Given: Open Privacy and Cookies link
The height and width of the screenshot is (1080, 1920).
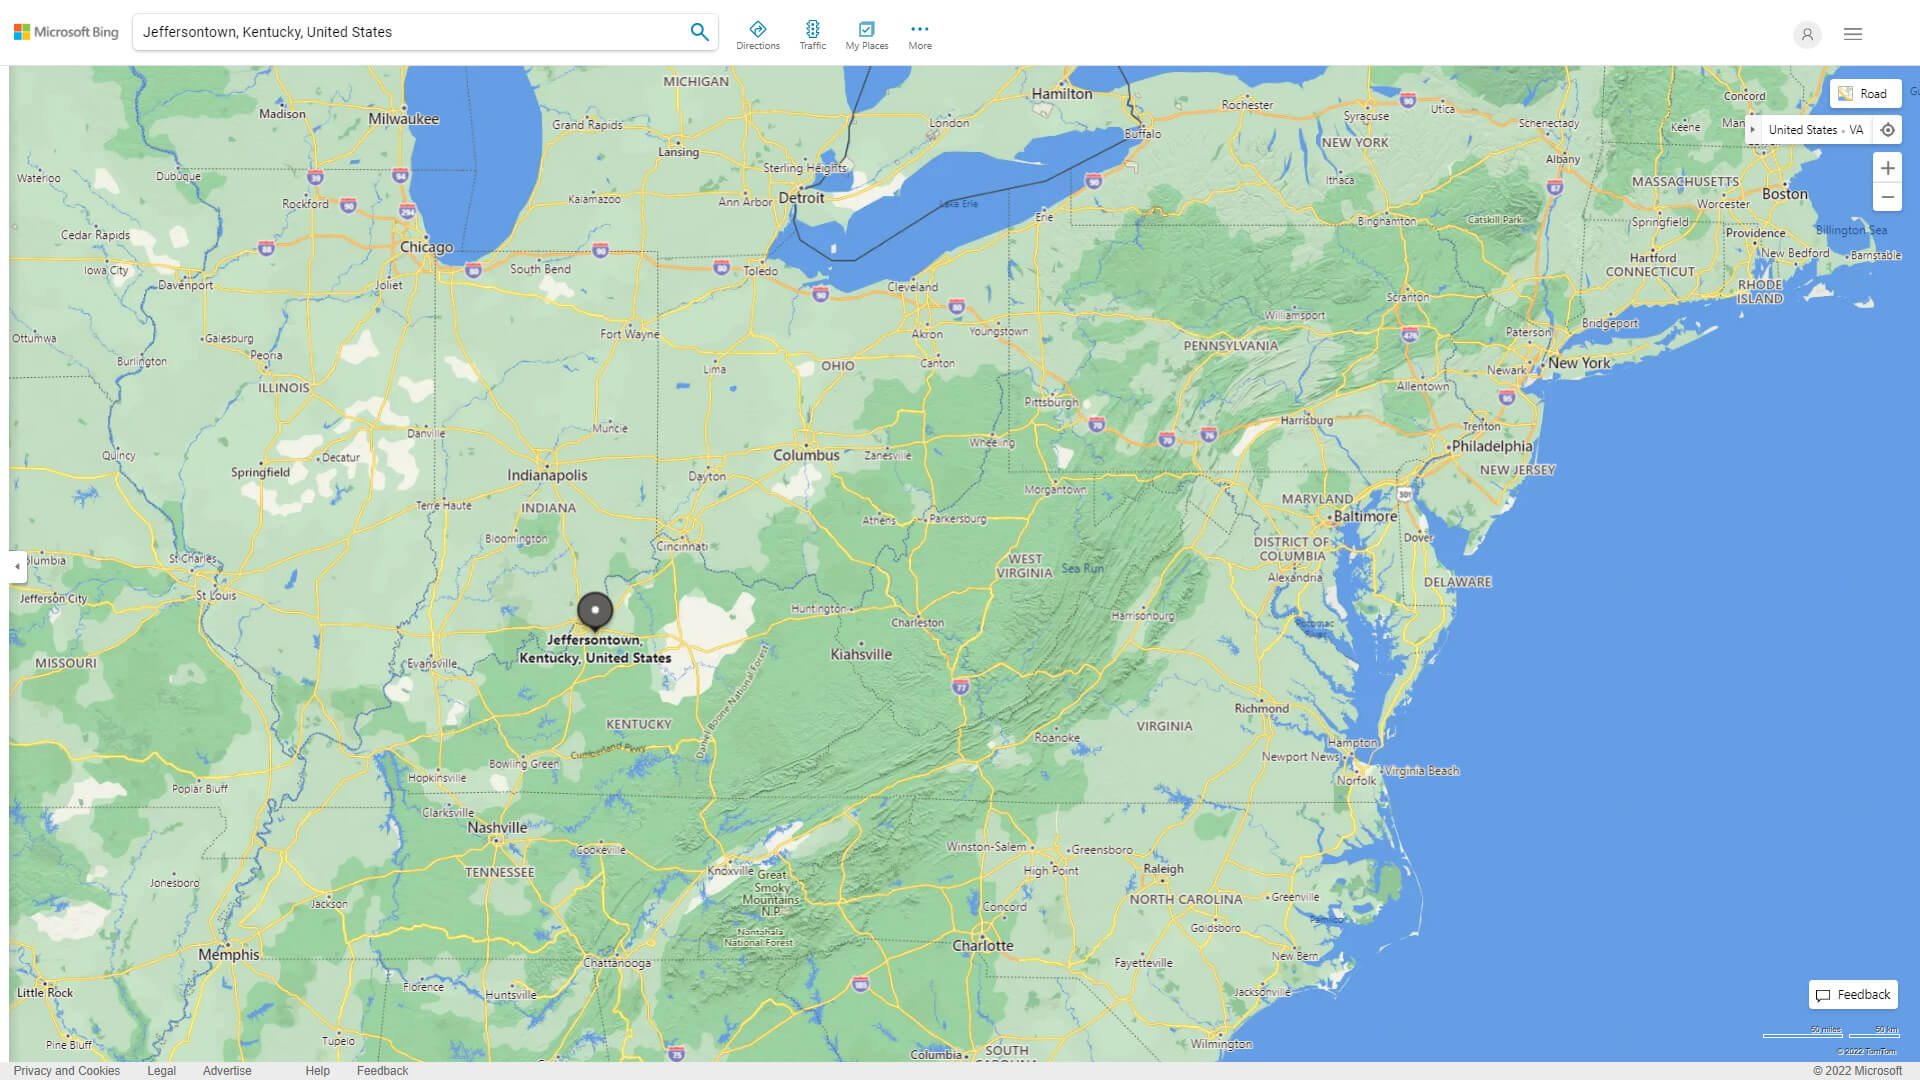Looking at the screenshot, I should tap(67, 1070).
